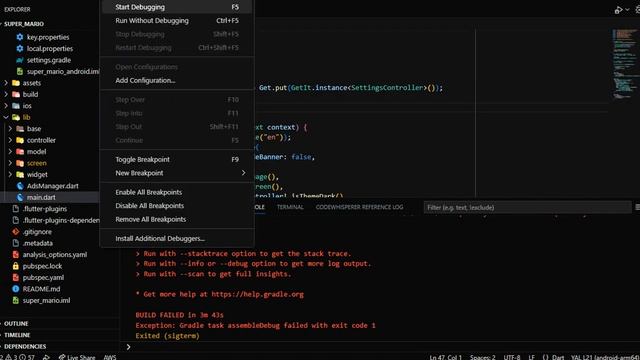Open .flutter-plugins-dependencies file
The image size is (640, 360).
tap(61, 220)
